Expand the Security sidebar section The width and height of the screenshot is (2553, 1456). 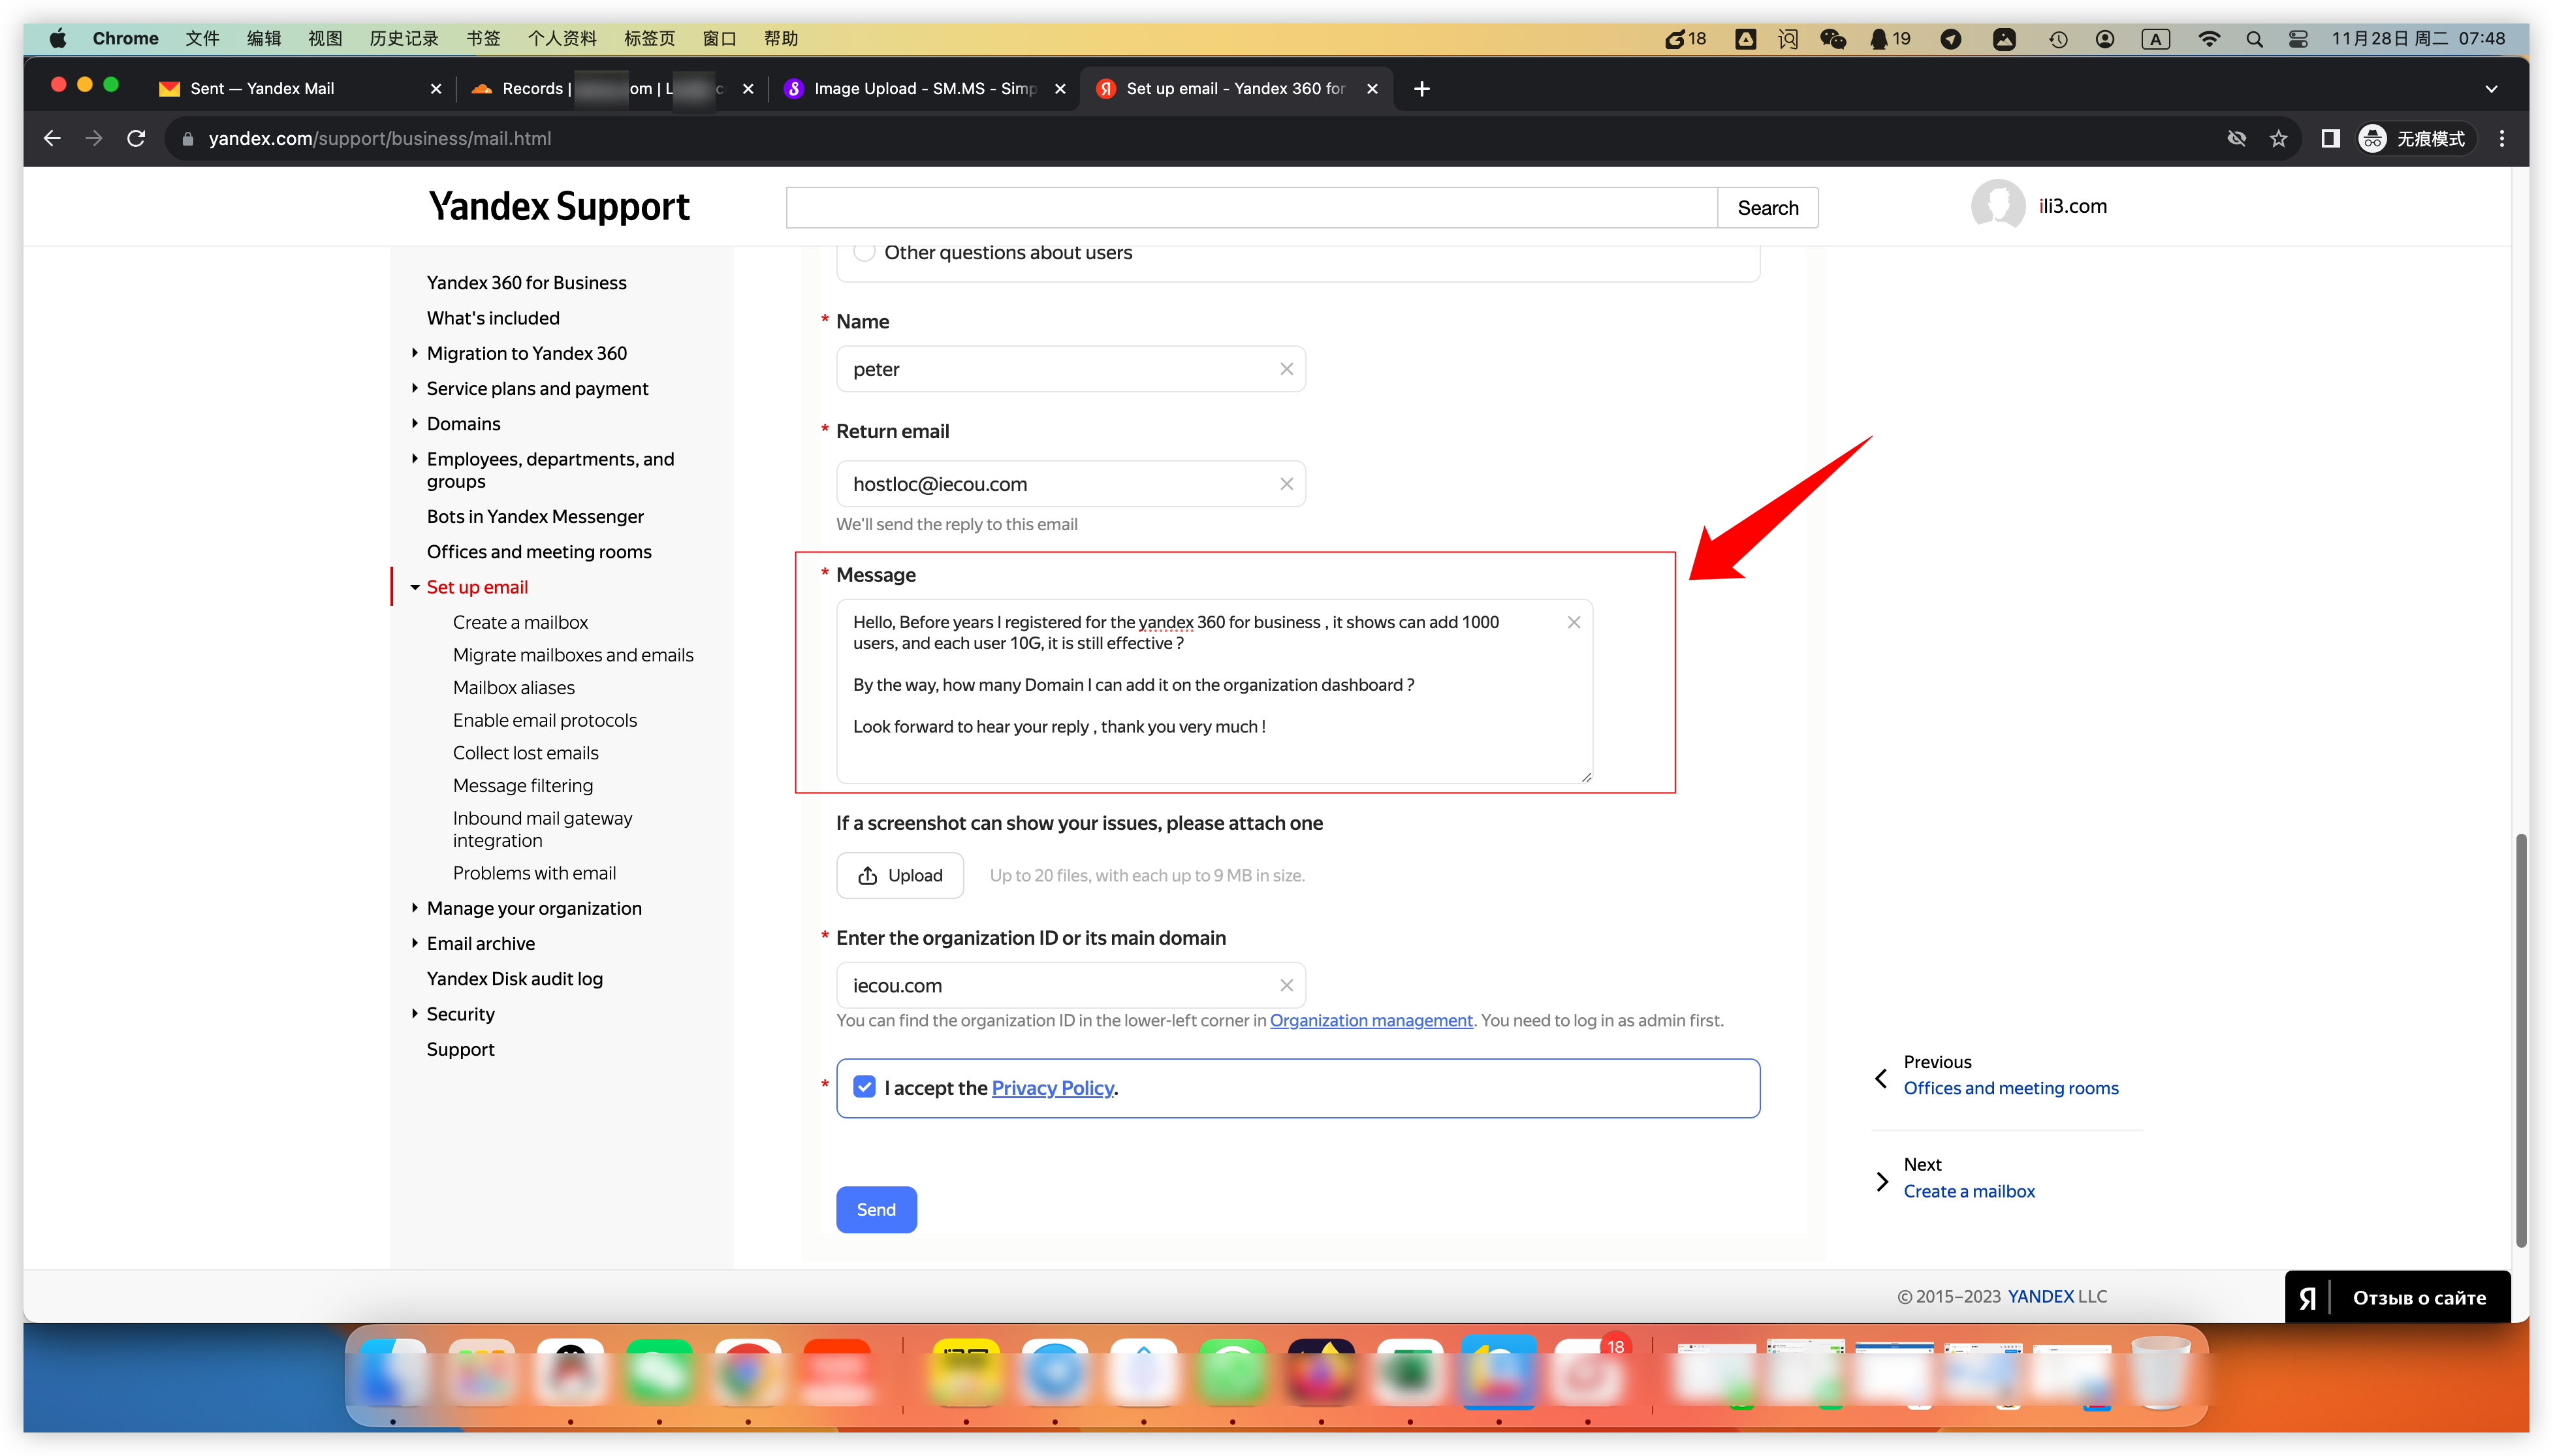pyautogui.click(x=415, y=1014)
